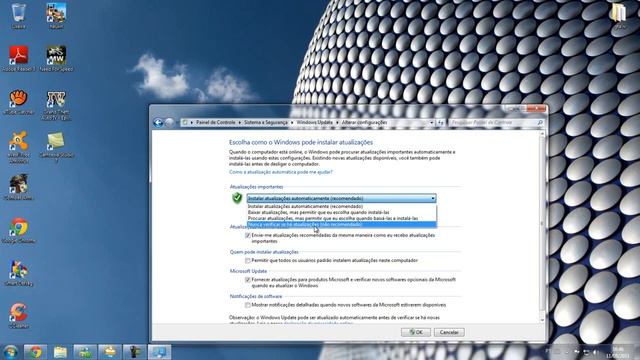640x360 pixels.
Task: Select 'Baixar atualizações, mas permitir' option
Action: [x=342, y=212]
